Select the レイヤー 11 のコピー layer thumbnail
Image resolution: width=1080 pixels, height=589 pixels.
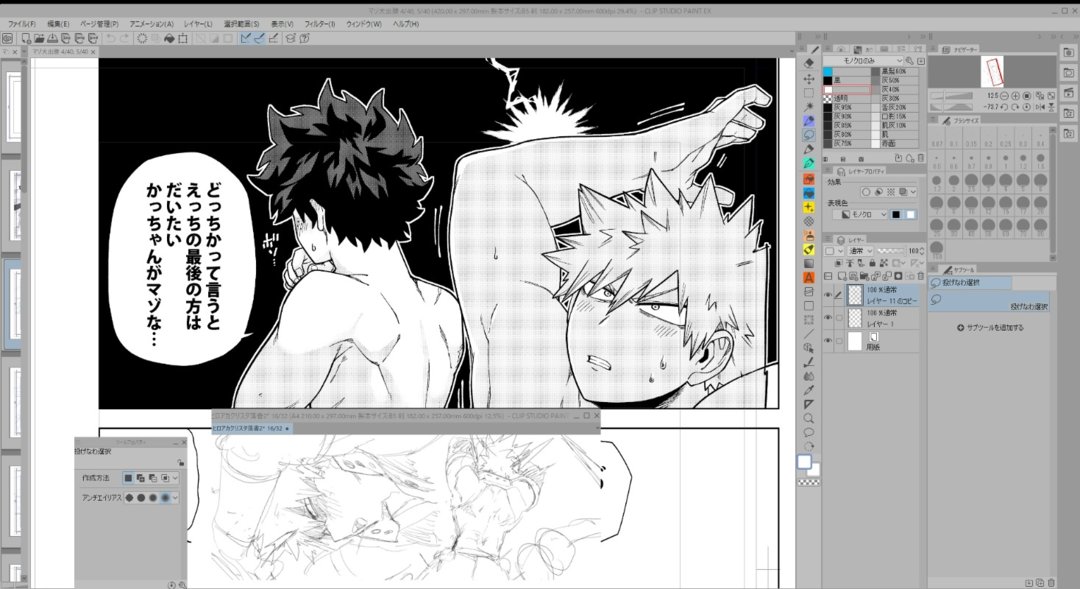coord(855,296)
